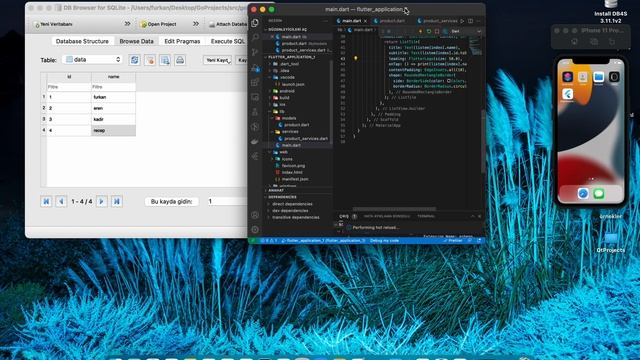Select product_services editor tab
640x360 pixels.
click(x=438, y=20)
